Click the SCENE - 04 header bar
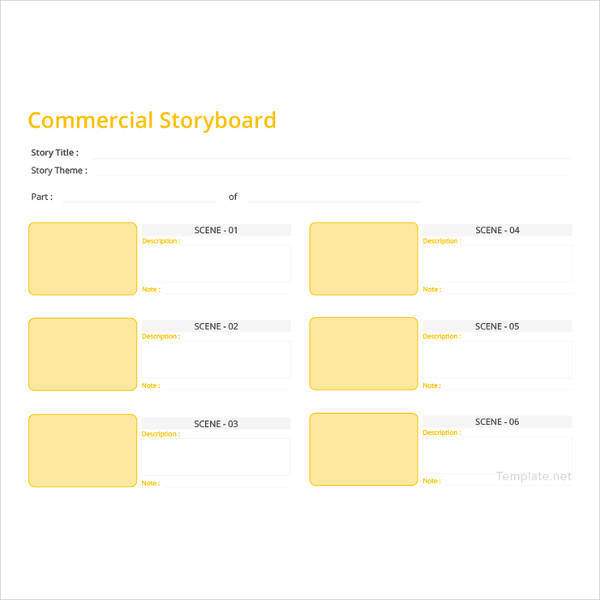Viewport: 600px width, 600px height. point(497,230)
